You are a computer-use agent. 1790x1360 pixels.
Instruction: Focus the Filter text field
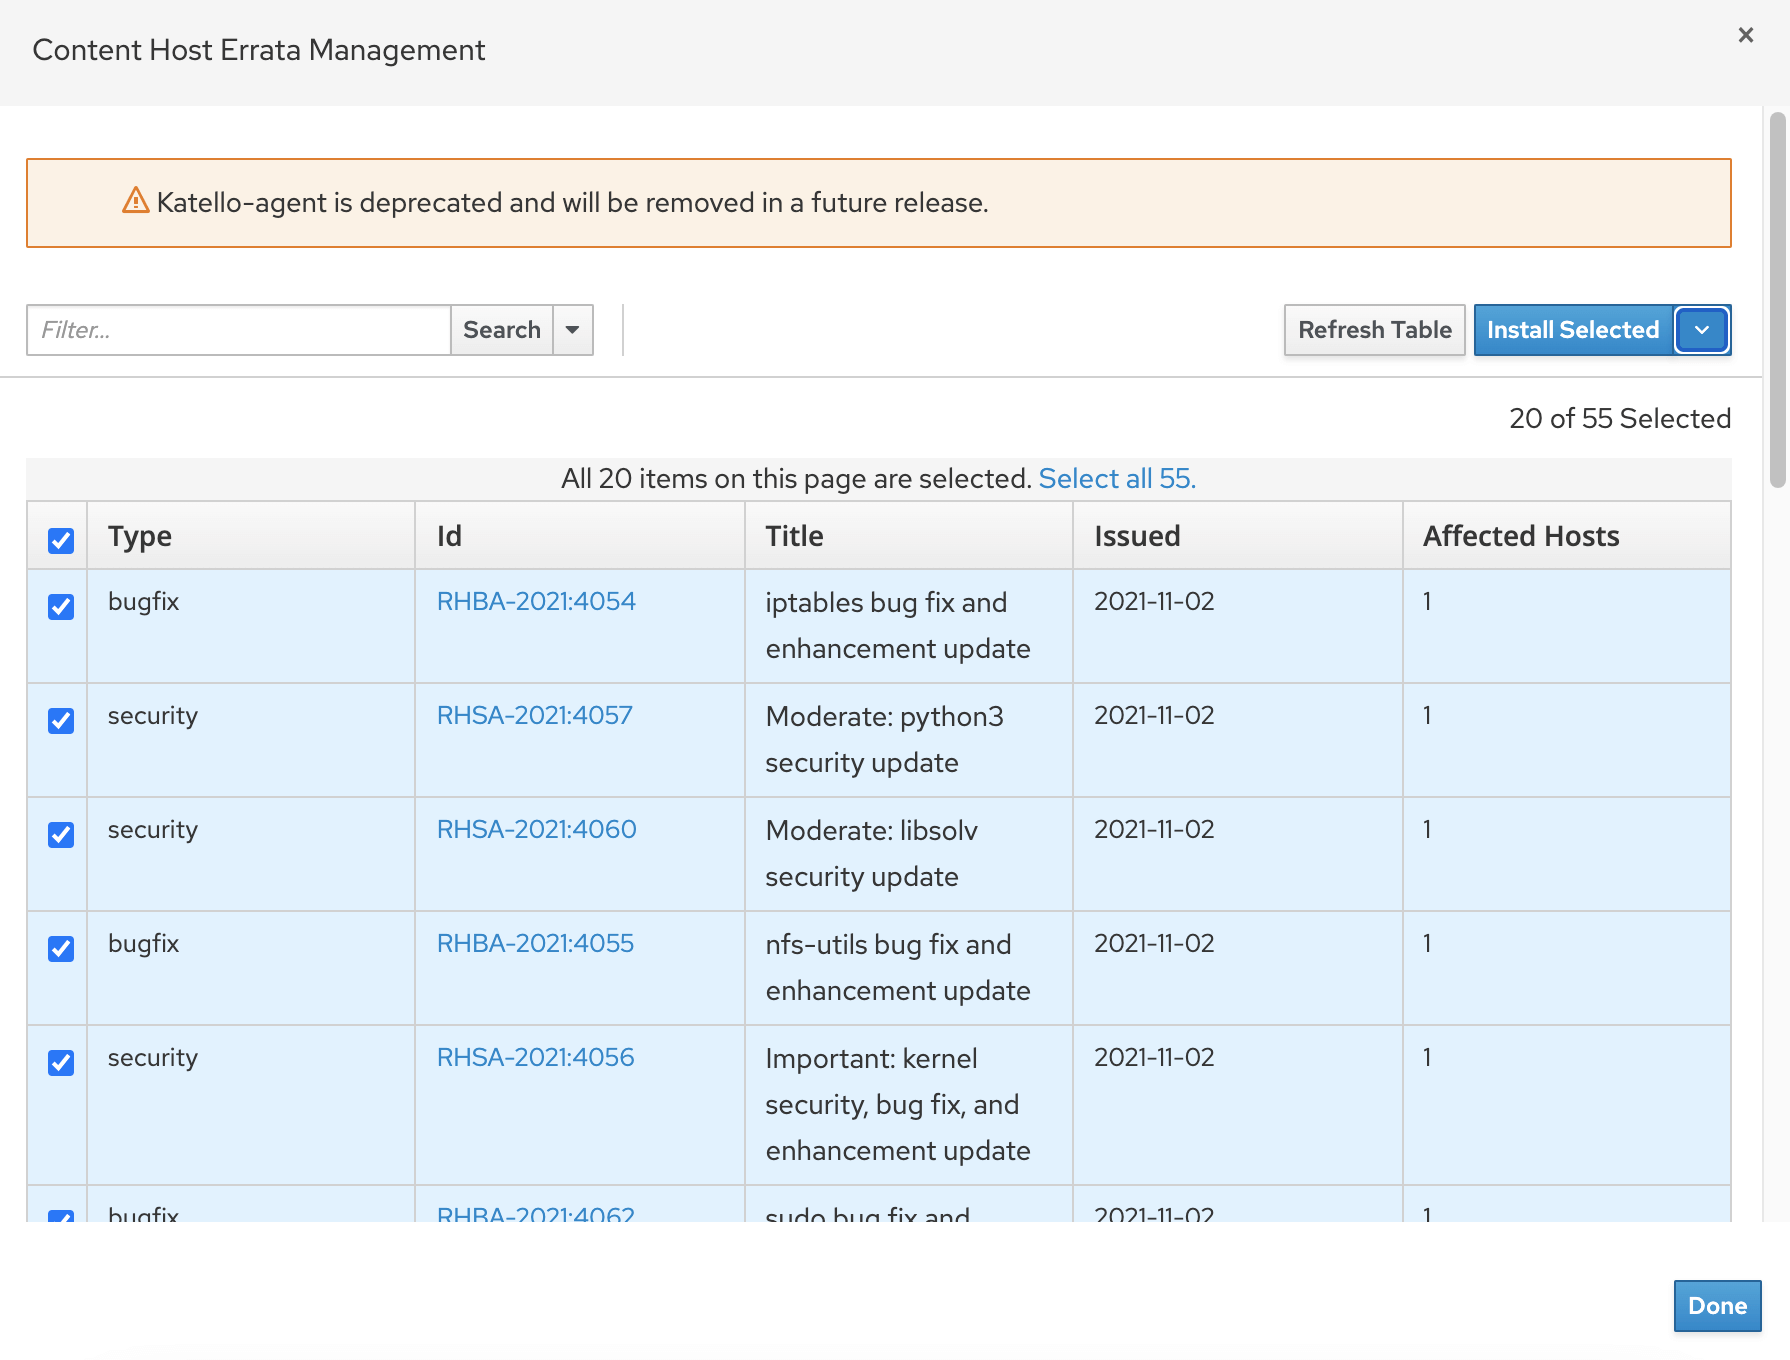tap(238, 330)
